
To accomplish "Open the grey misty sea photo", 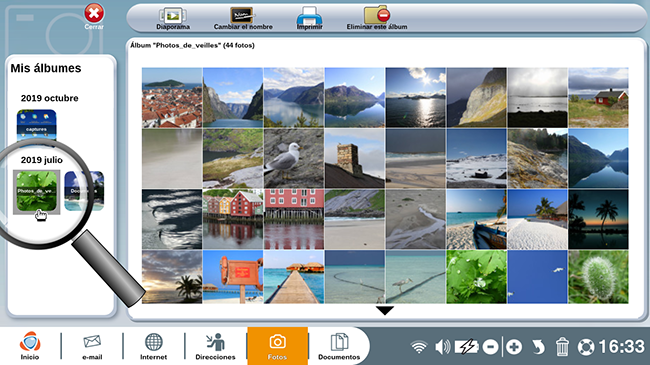I will [x=537, y=97].
